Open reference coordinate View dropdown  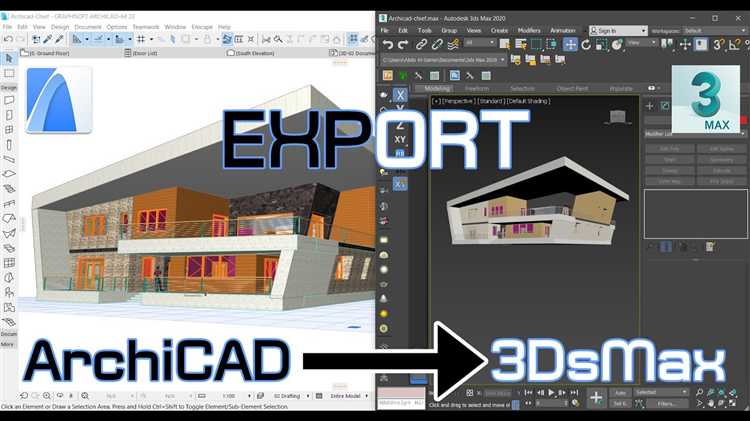pos(641,43)
